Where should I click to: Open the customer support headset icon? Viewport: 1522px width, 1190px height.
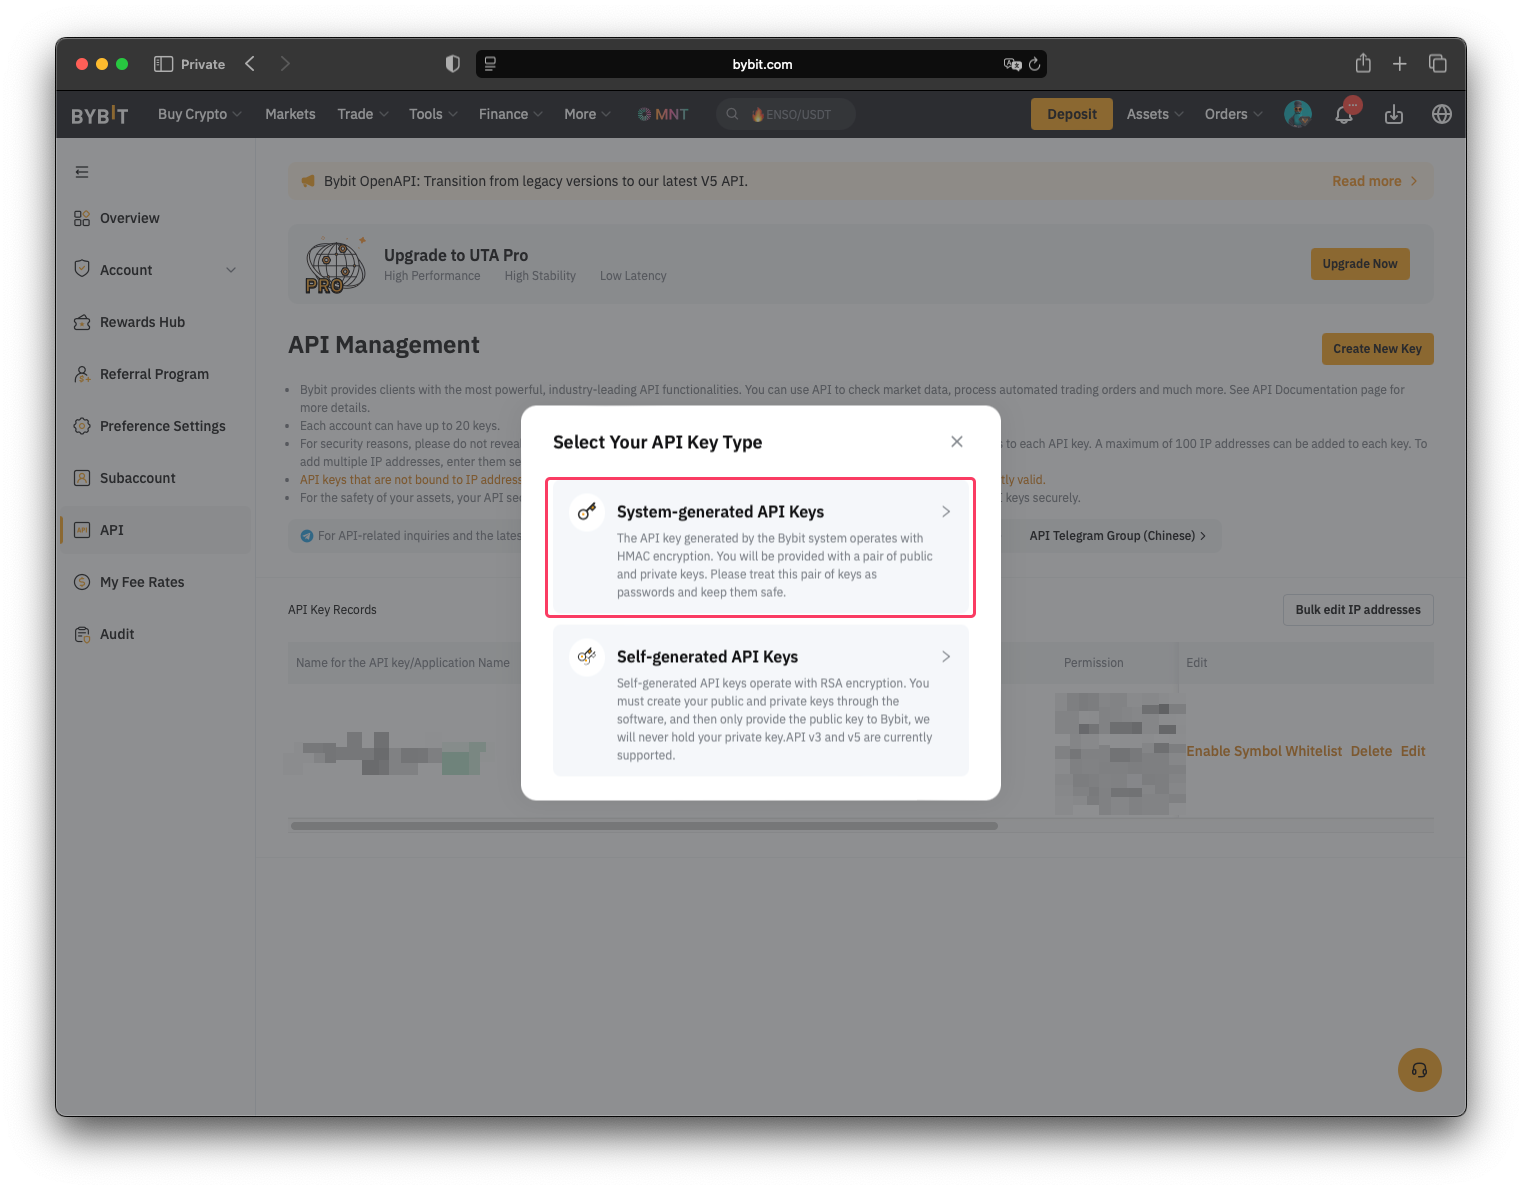[x=1419, y=1070]
